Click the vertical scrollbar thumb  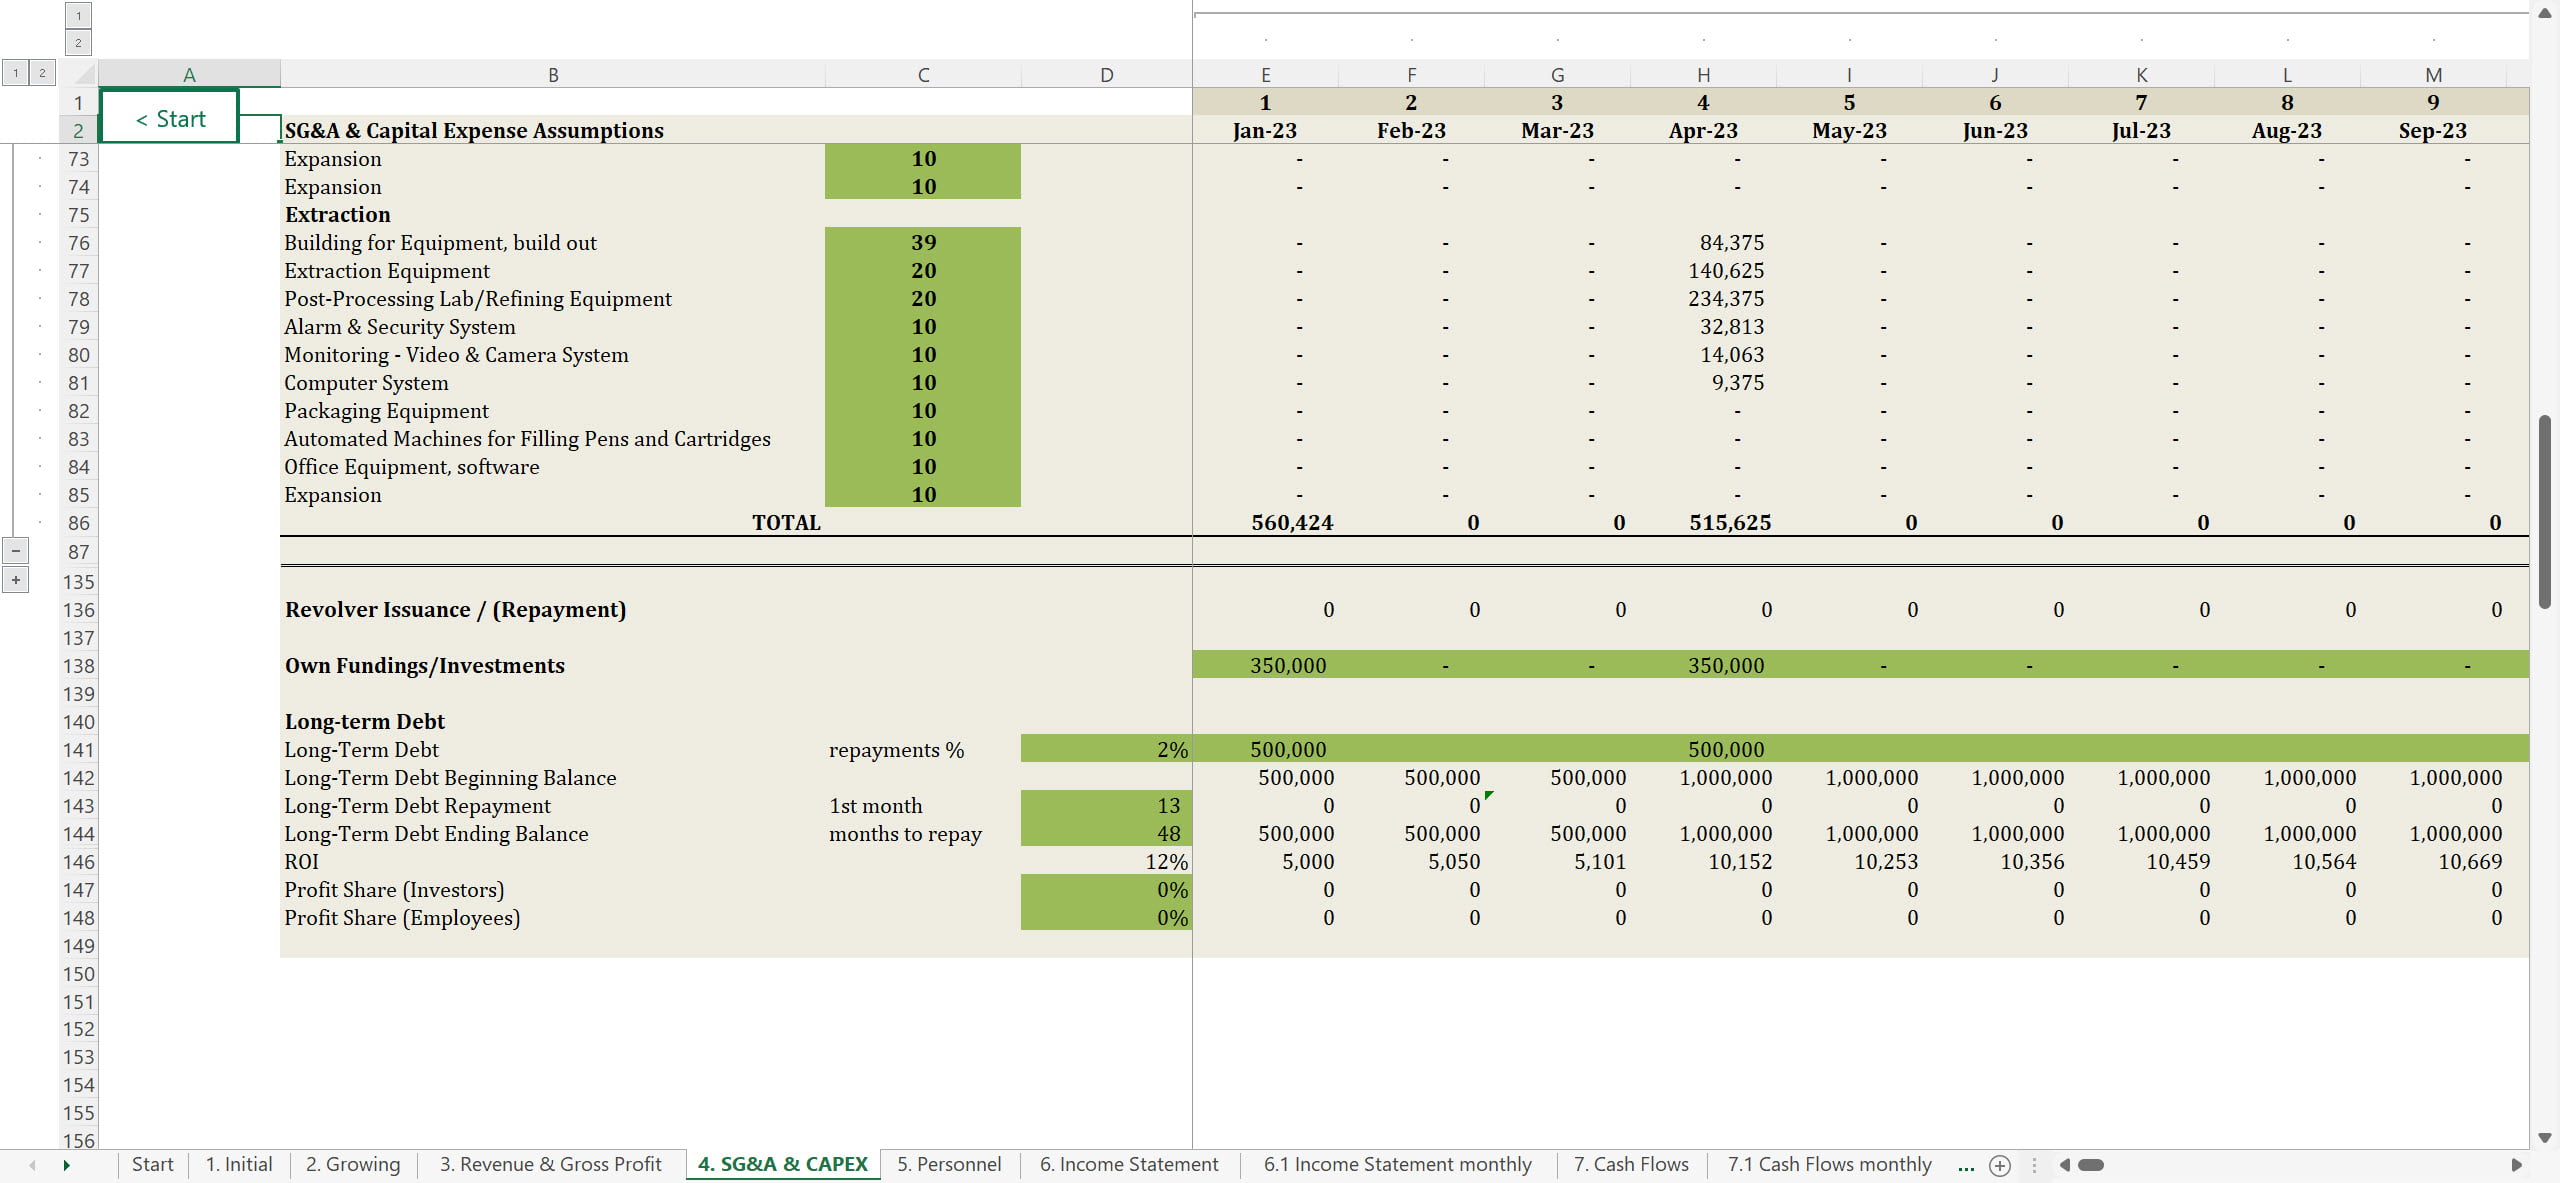point(2544,510)
